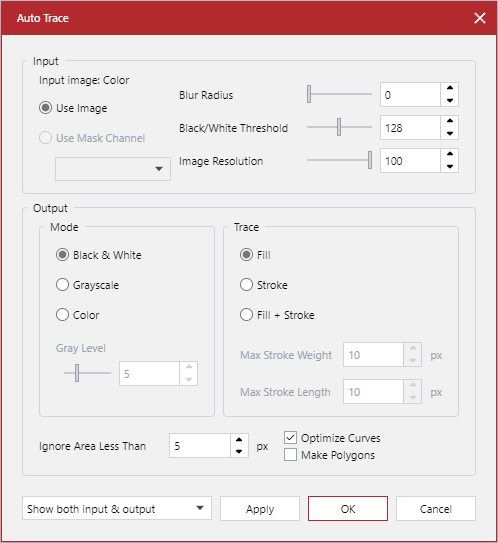Click the Cancel button
Screen dimensions: 498x543
pos(436,509)
